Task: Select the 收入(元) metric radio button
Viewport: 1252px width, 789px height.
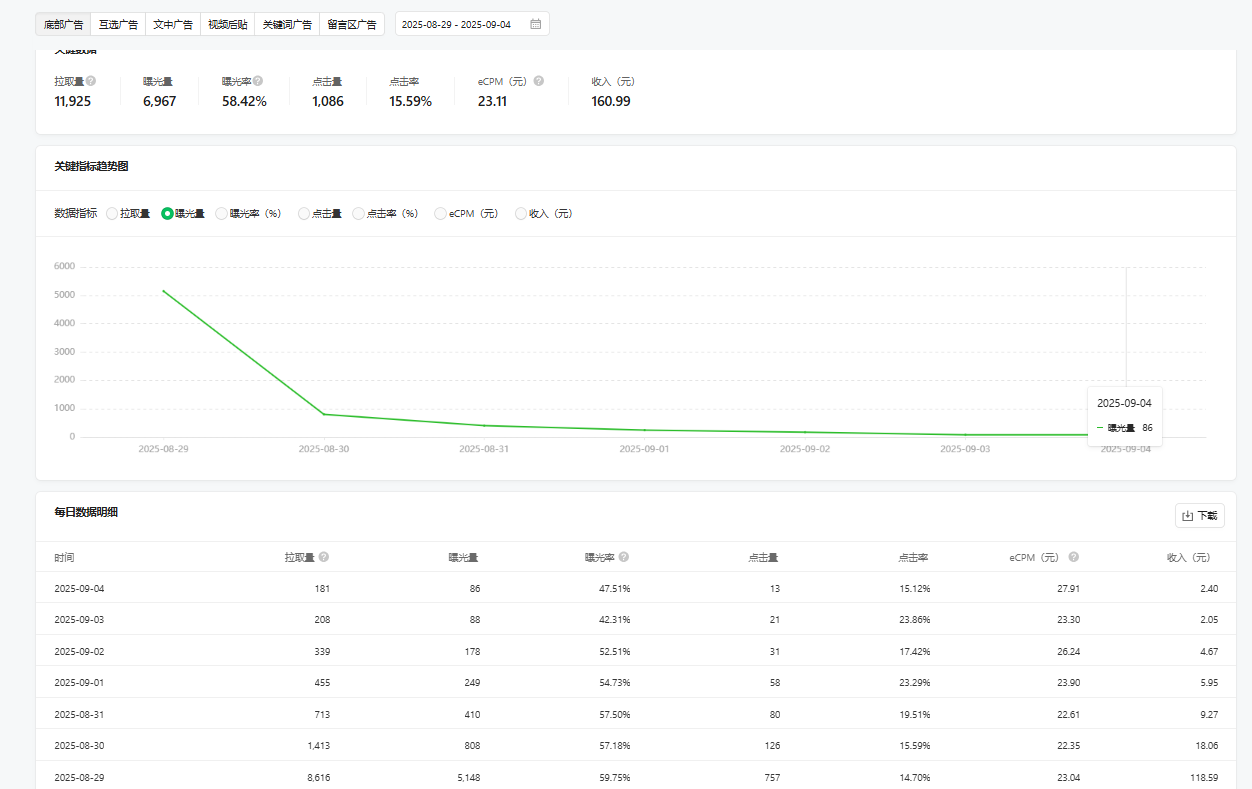Action: [520, 213]
